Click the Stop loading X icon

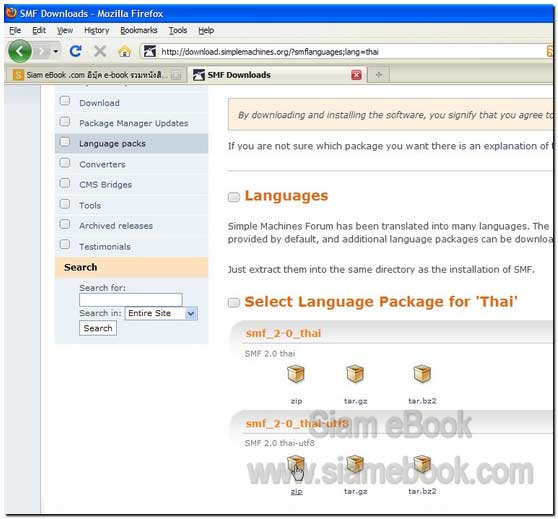pyautogui.click(x=100, y=52)
